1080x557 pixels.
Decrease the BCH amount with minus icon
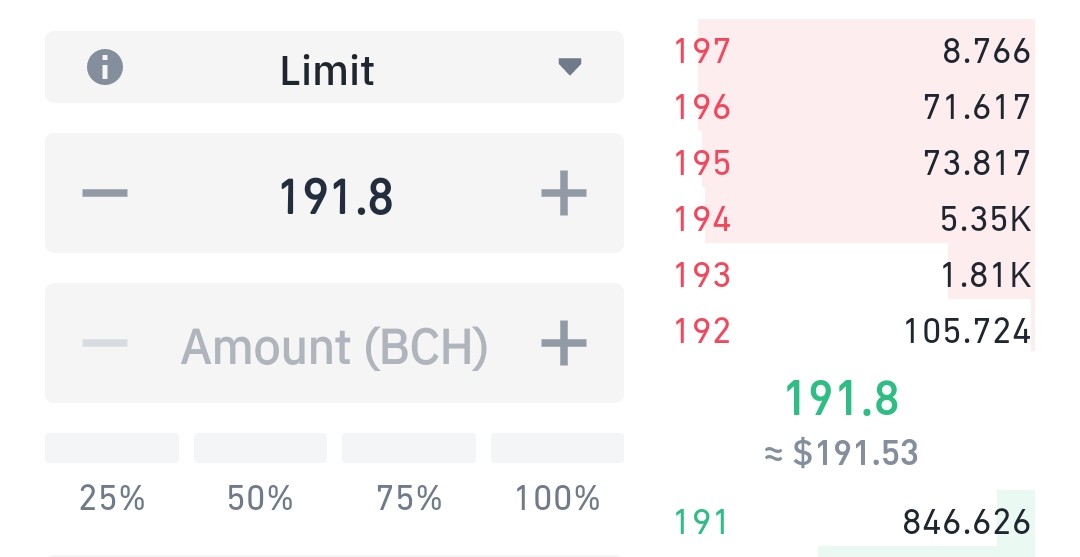coord(105,343)
